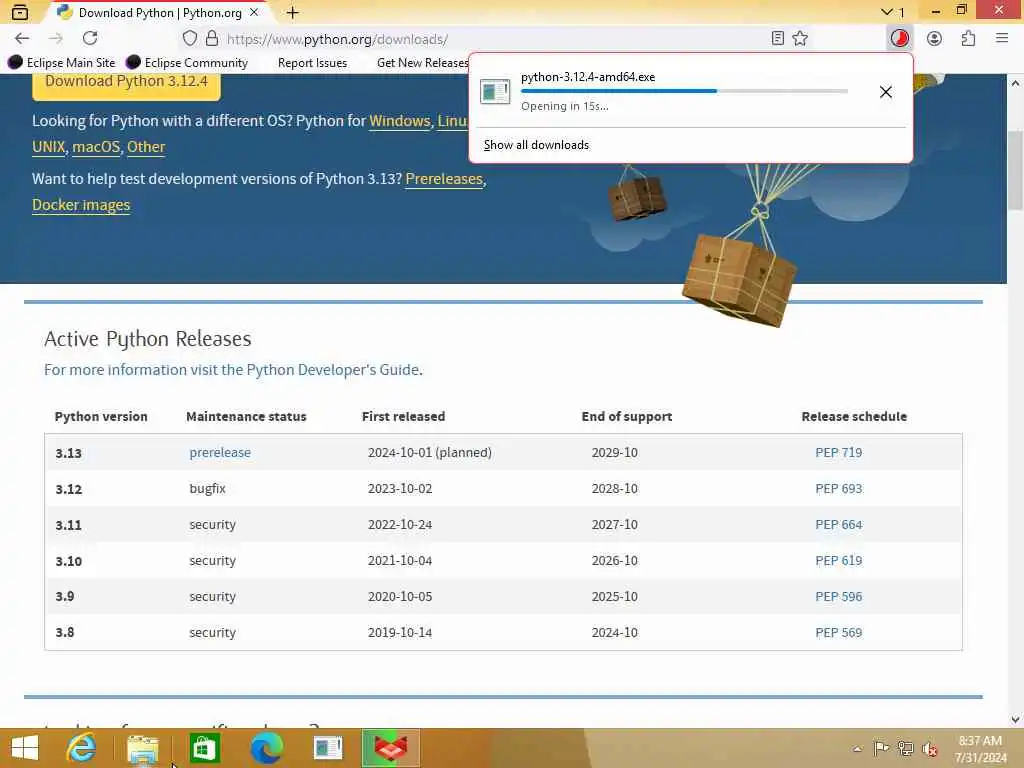Open Eclipse Community bookmark
The width and height of the screenshot is (1024, 768).
coord(187,63)
